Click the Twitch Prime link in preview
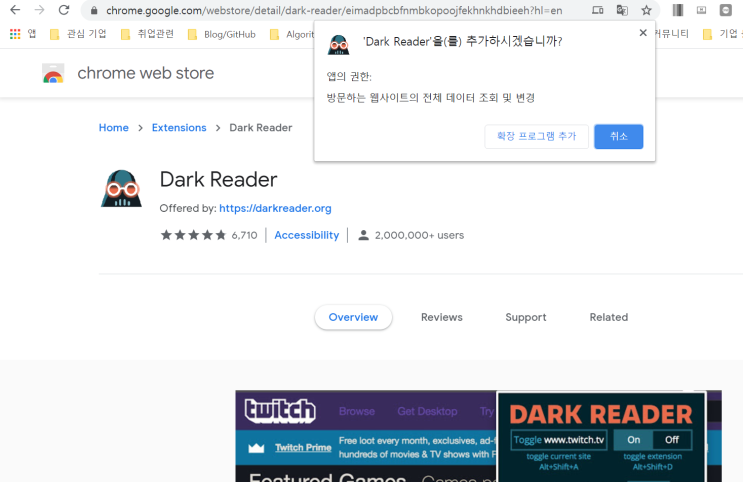This screenshot has width=743, height=482. click(x=303, y=447)
